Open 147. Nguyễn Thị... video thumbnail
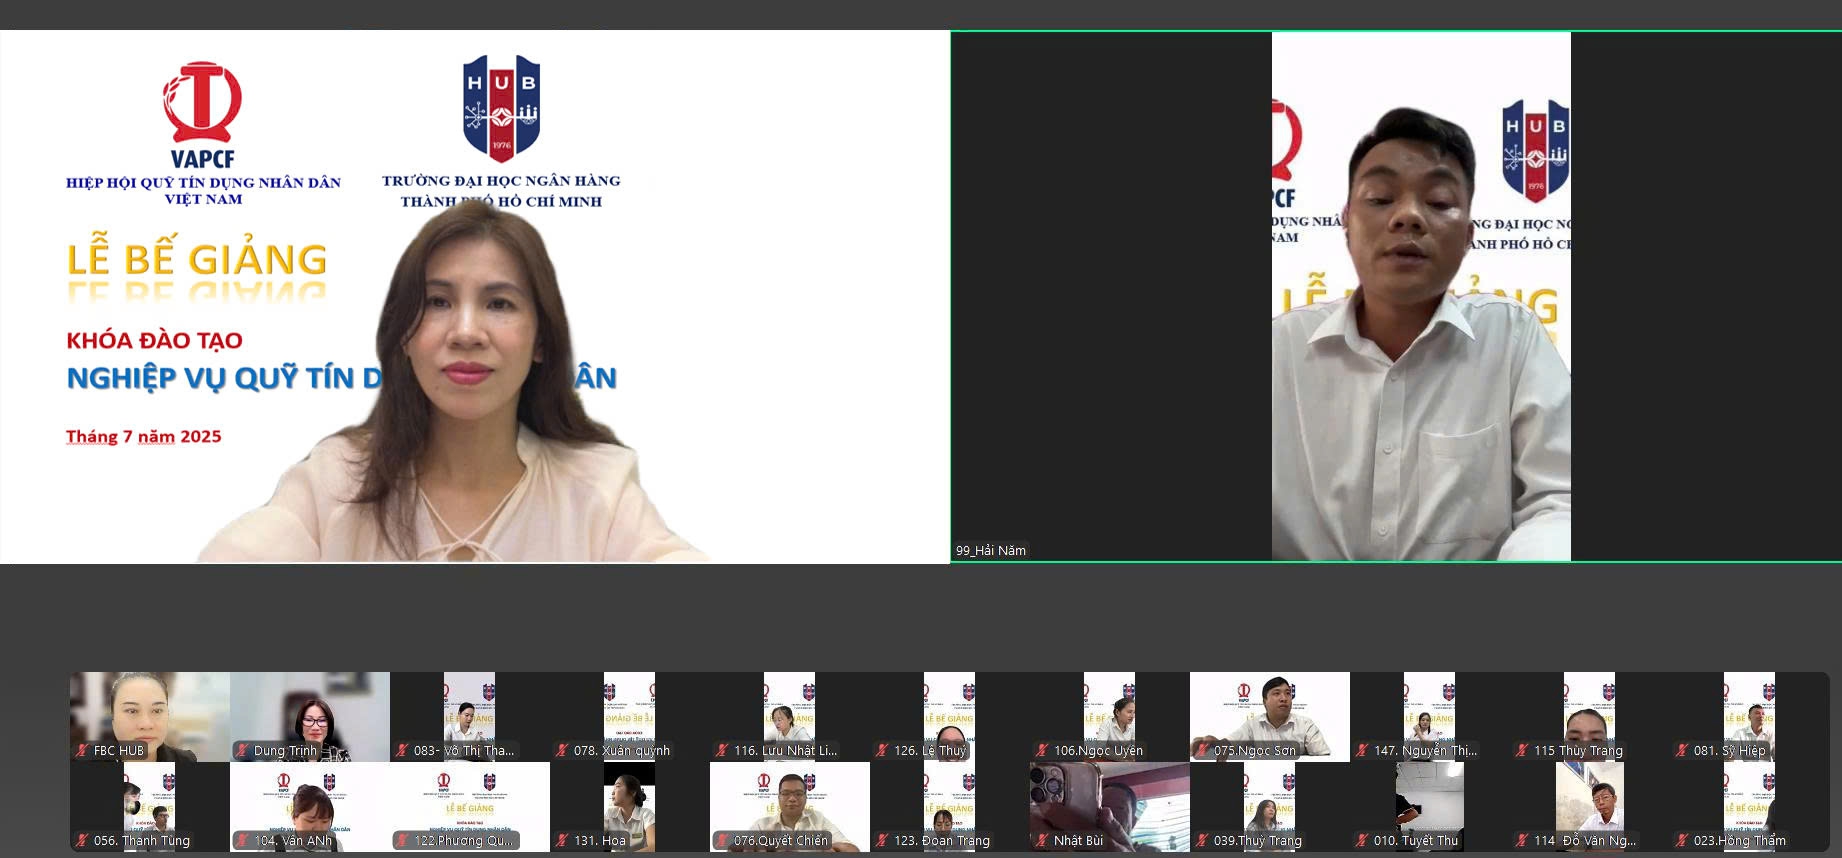 tap(1430, 717)
